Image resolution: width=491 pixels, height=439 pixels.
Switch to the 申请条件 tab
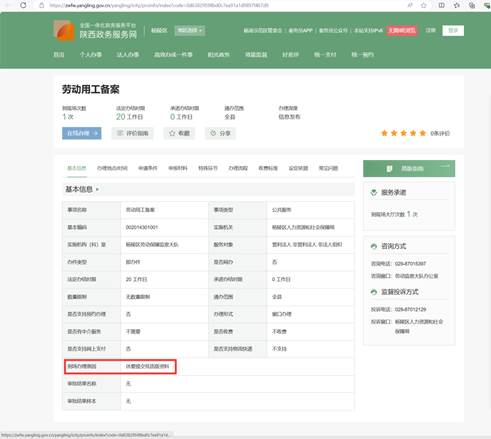(x=148, y=168)
